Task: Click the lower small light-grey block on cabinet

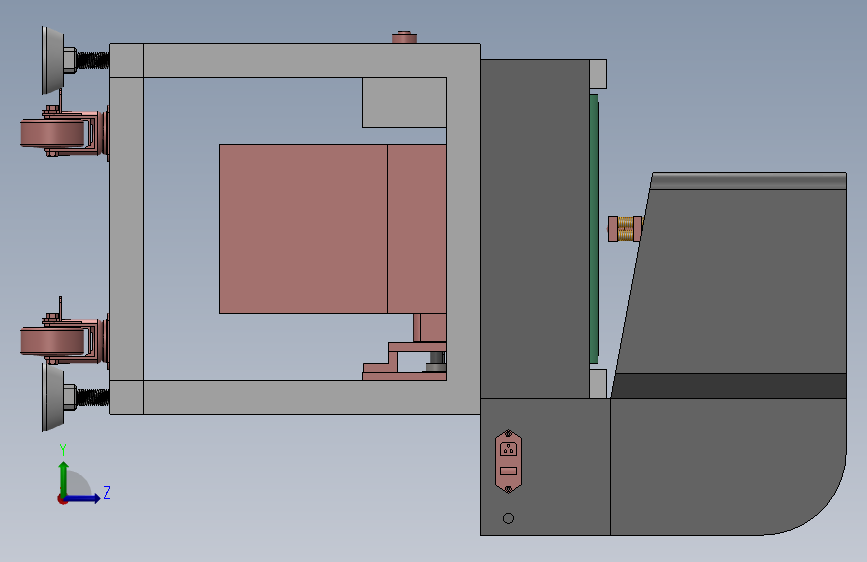Action: pos(598,383)
